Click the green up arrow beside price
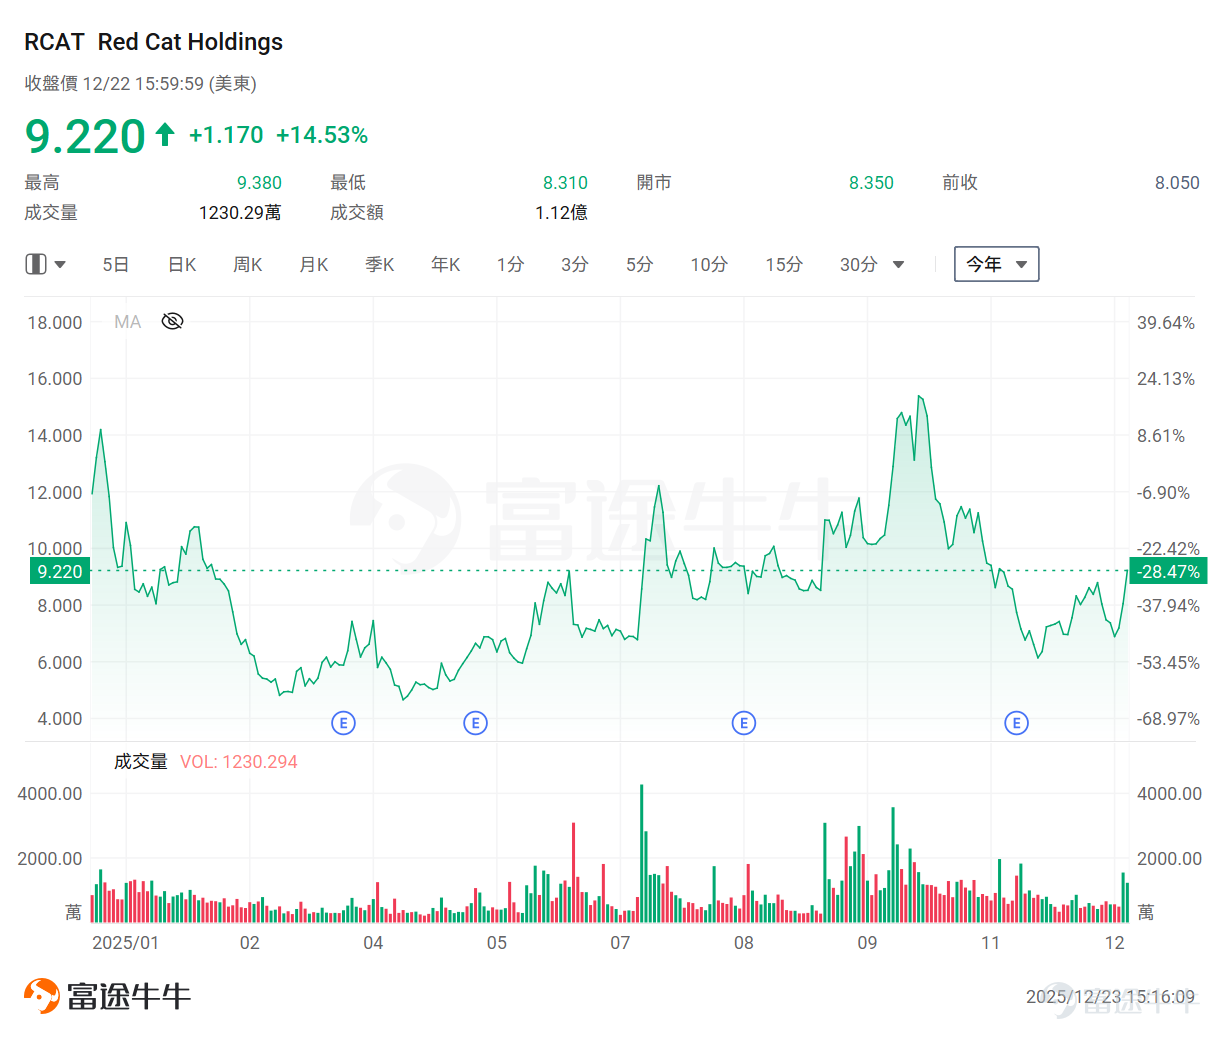The width and height of the screenshot is (1220, 1037). (165, 134)
